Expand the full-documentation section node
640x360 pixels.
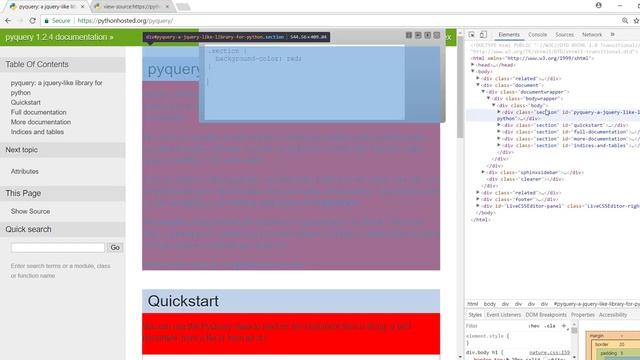[499, 132]
